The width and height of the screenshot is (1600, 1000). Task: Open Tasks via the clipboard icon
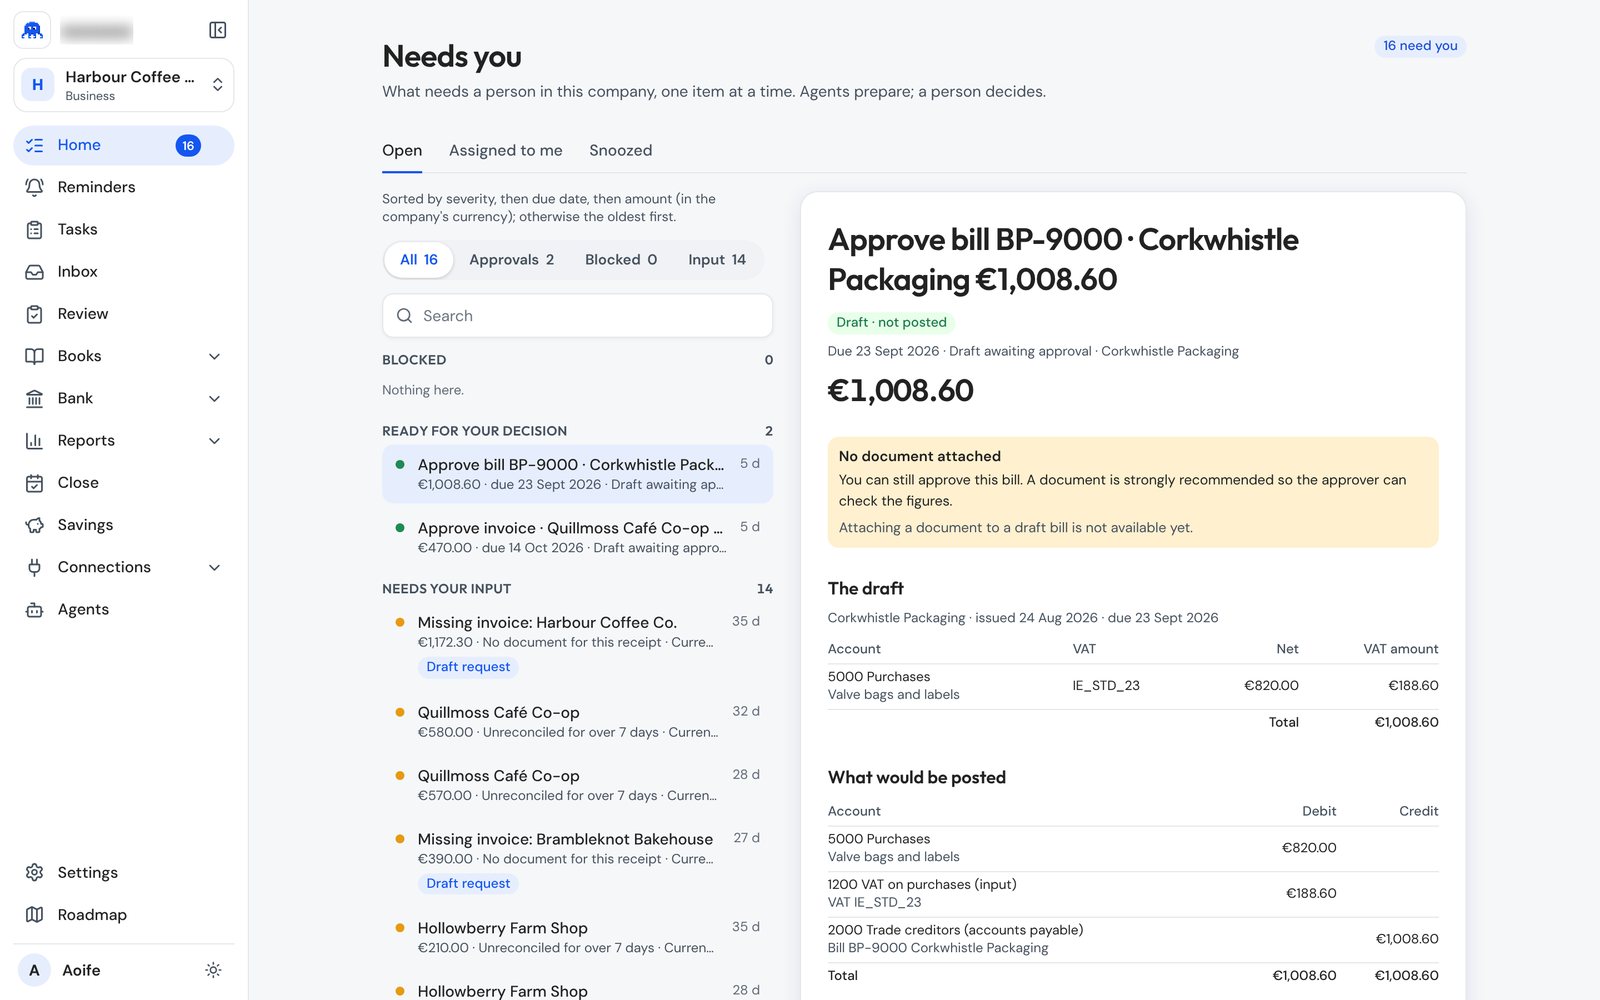click(34, 229)
